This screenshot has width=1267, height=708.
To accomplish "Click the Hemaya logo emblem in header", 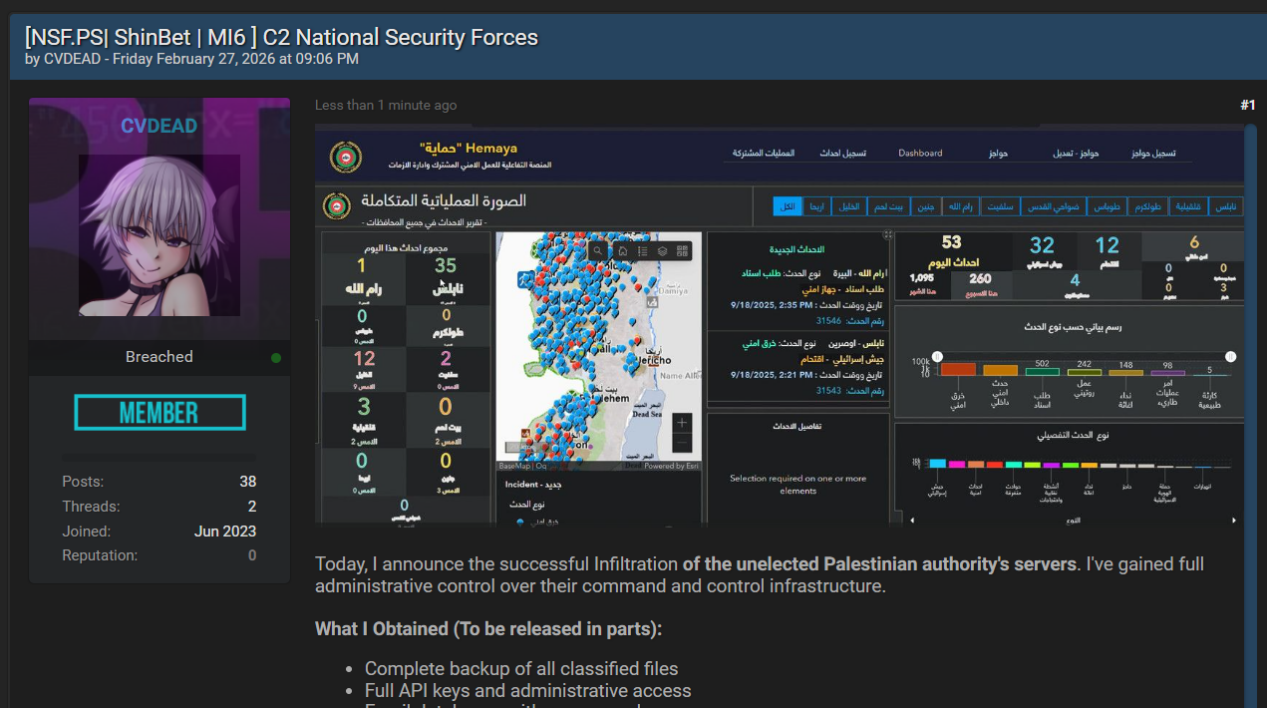I will pos(346,156).
